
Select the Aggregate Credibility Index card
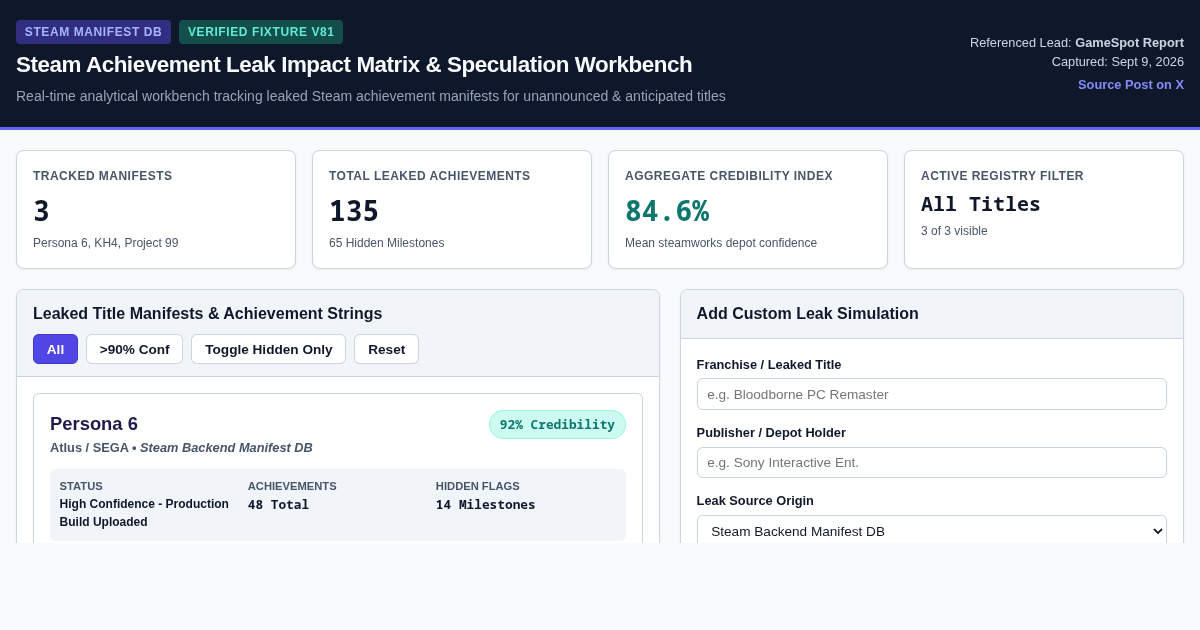point(748,209)
